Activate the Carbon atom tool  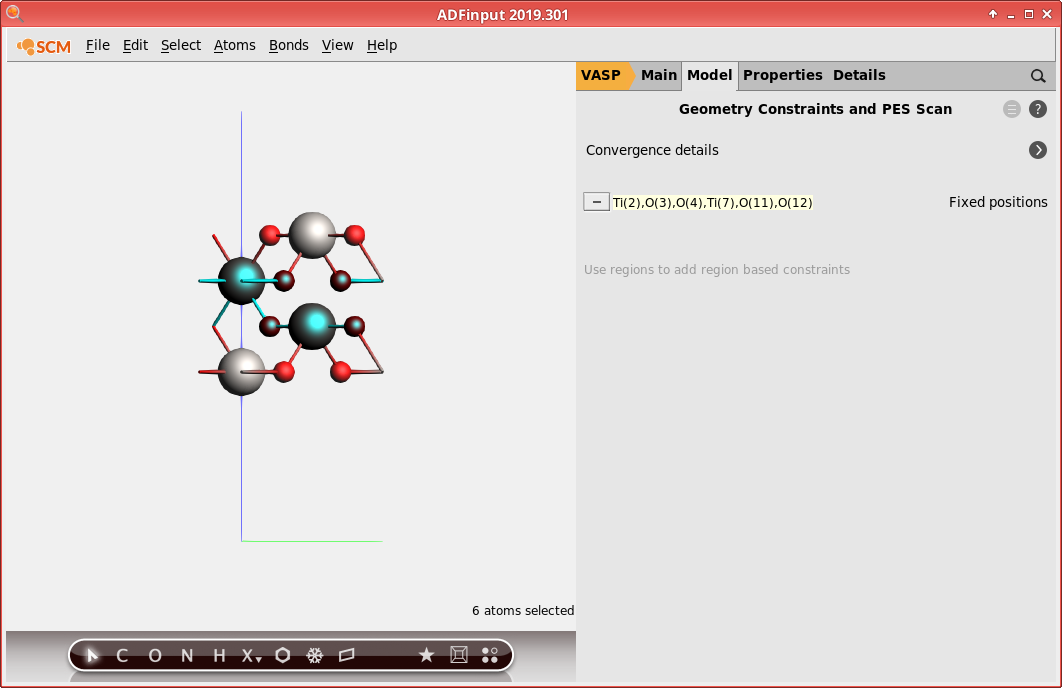(x=122, y=655)
